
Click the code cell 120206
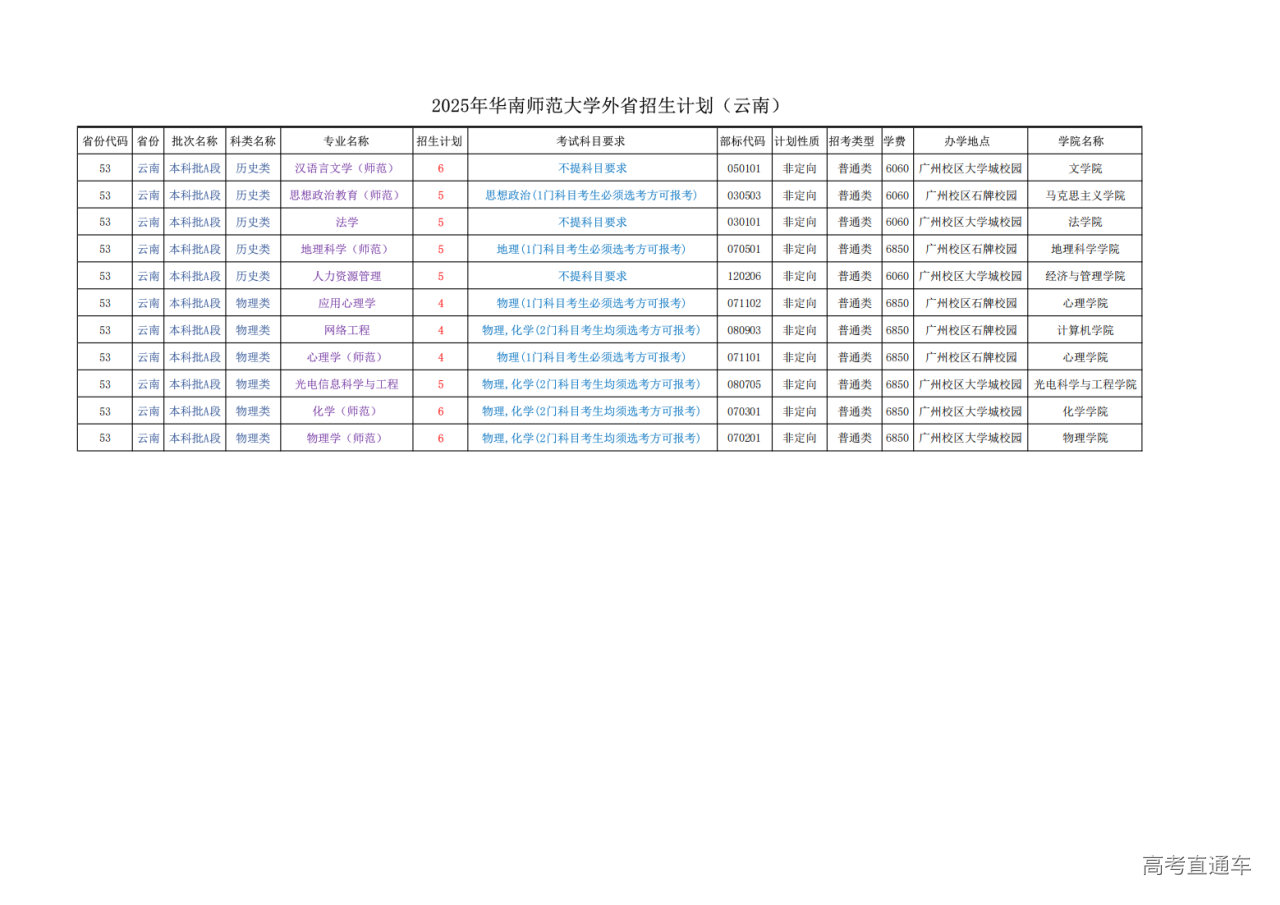click(744, 276)
